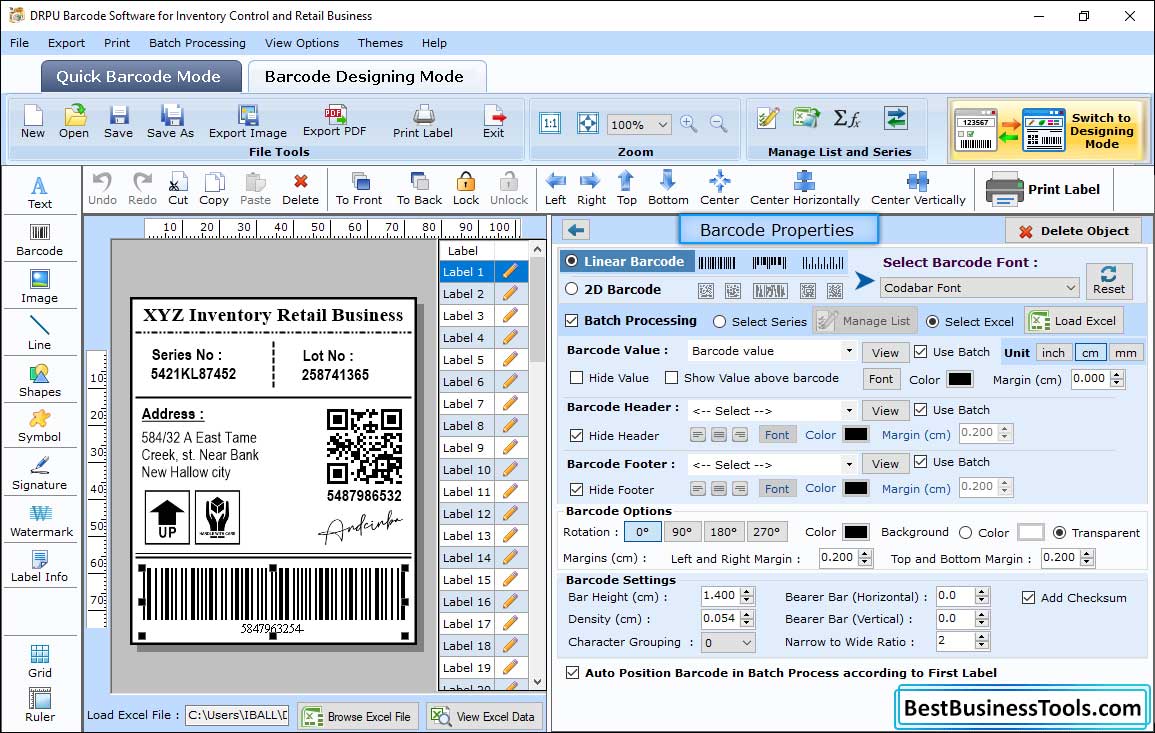The image size is (1155, 733).
Task: Delete selected object with red X
Action: click(x=301, y=188)
